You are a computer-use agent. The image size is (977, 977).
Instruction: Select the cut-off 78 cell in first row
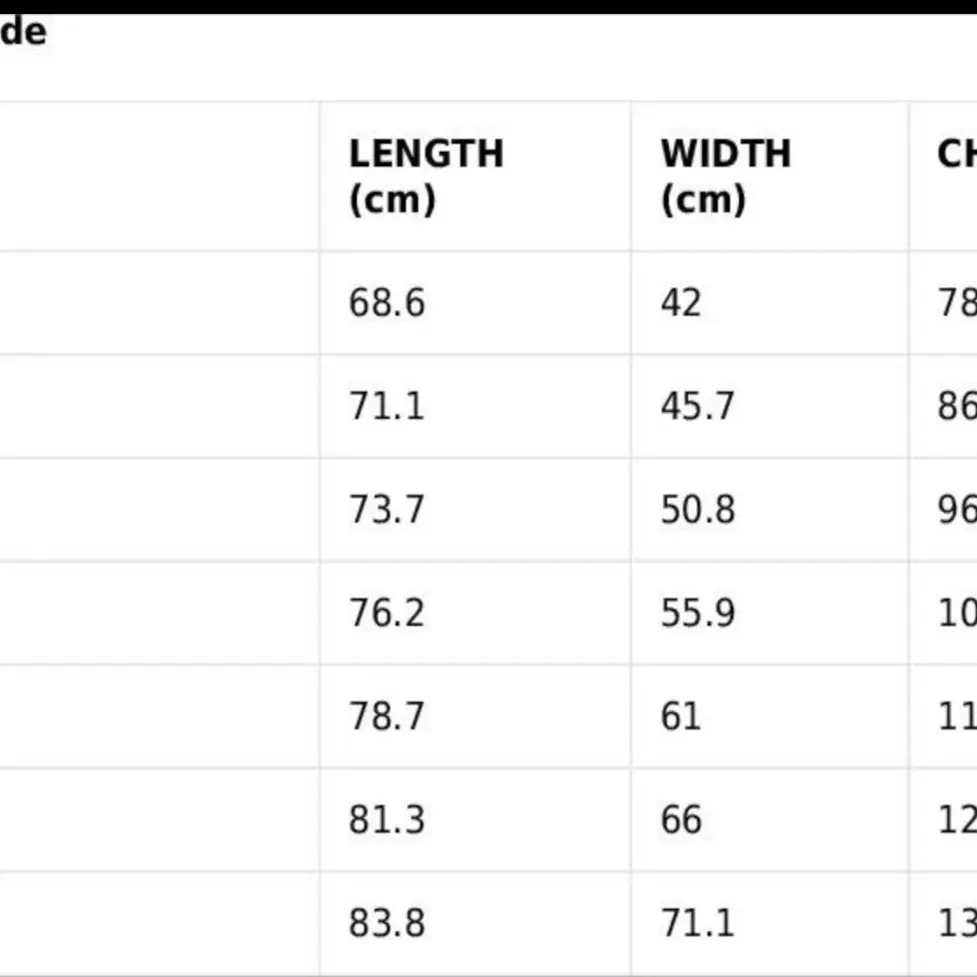coord(956,303)
